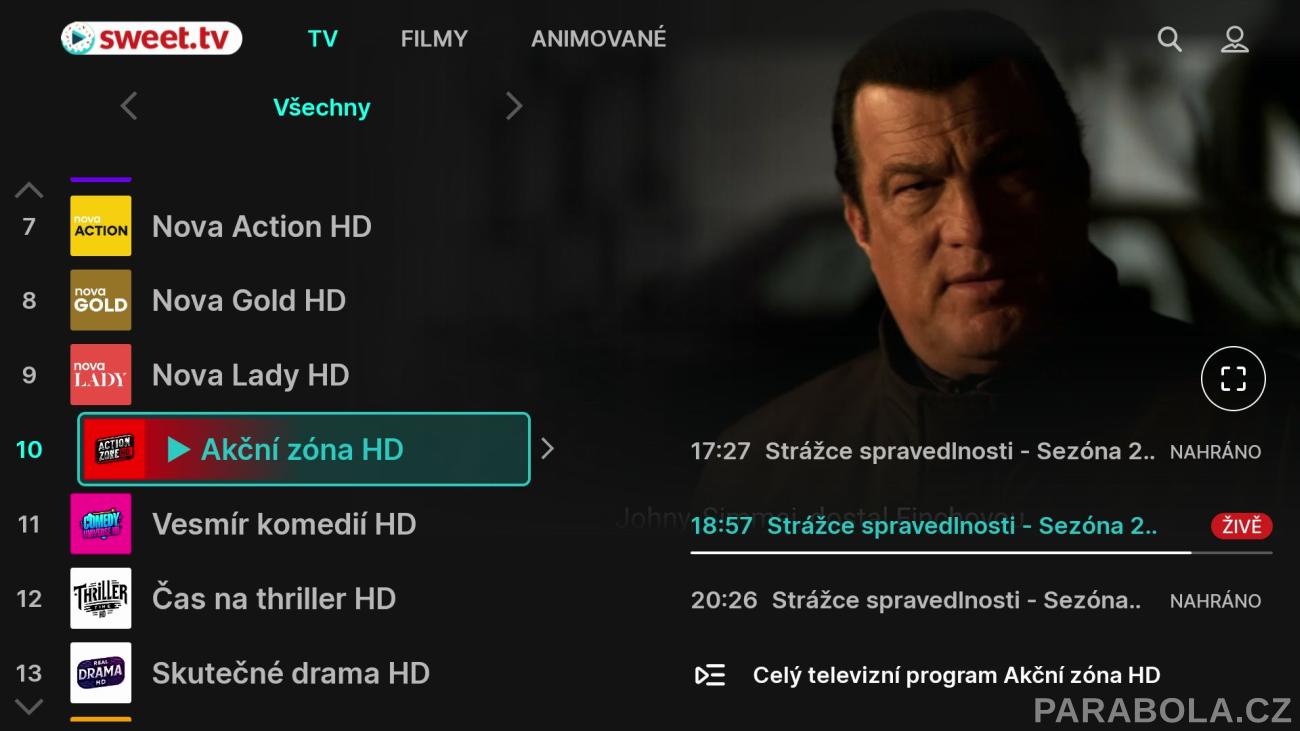
Task: Go to next category with right chevron
Action: point(514,106)
